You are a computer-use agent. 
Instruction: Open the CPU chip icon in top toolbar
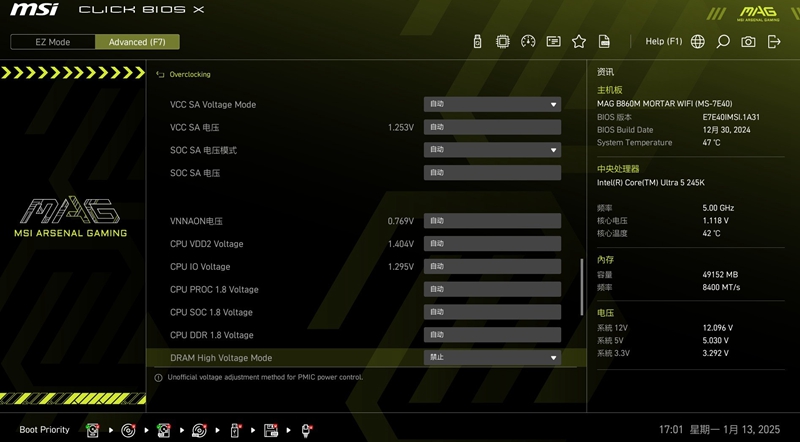click(x=502, y=42)
